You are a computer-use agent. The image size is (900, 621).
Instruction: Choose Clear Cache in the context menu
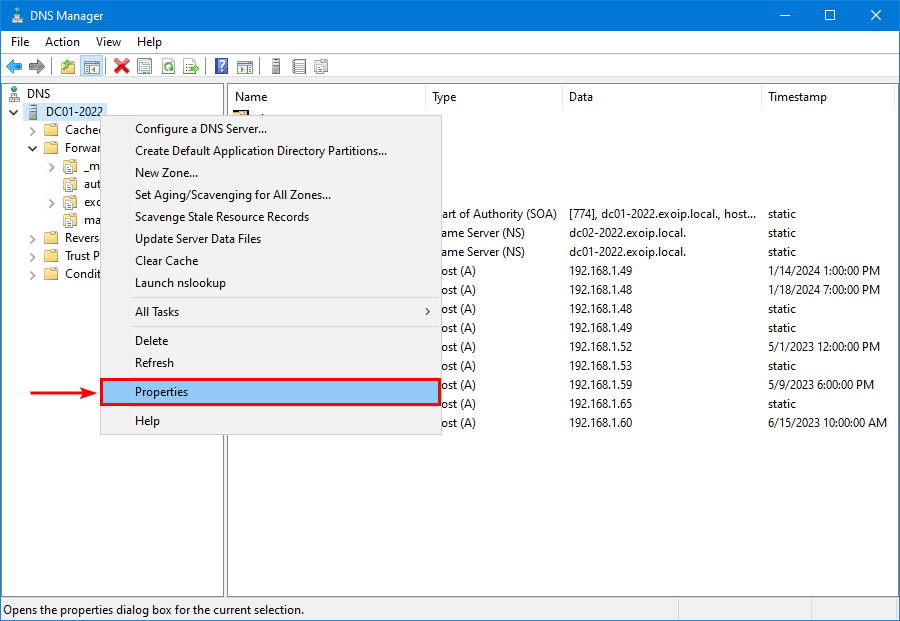(x=167, y=261)
